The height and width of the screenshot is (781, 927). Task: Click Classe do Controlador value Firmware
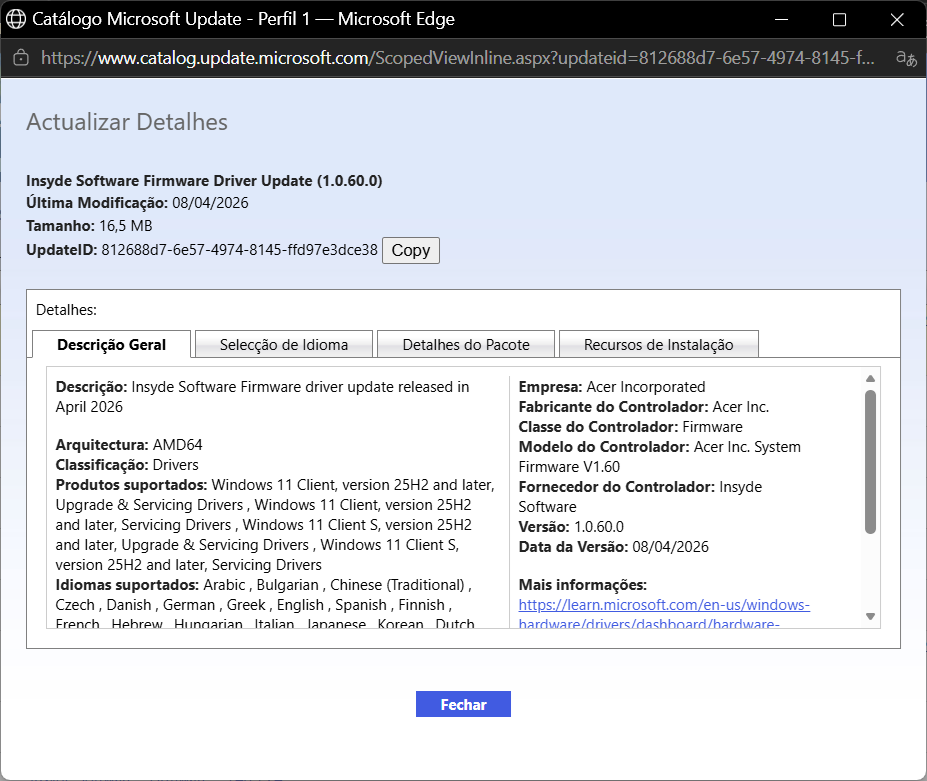(712, 427)
